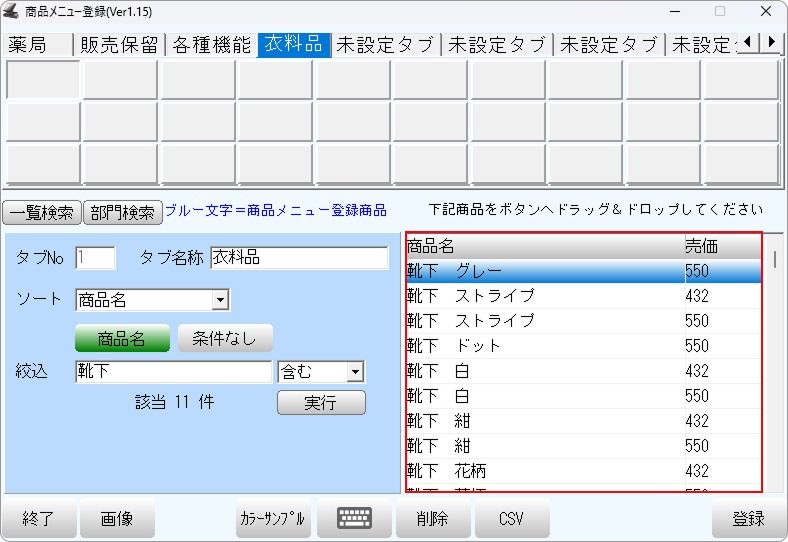
Task: Click the 絞込 text input field
Action: (173, 372)
